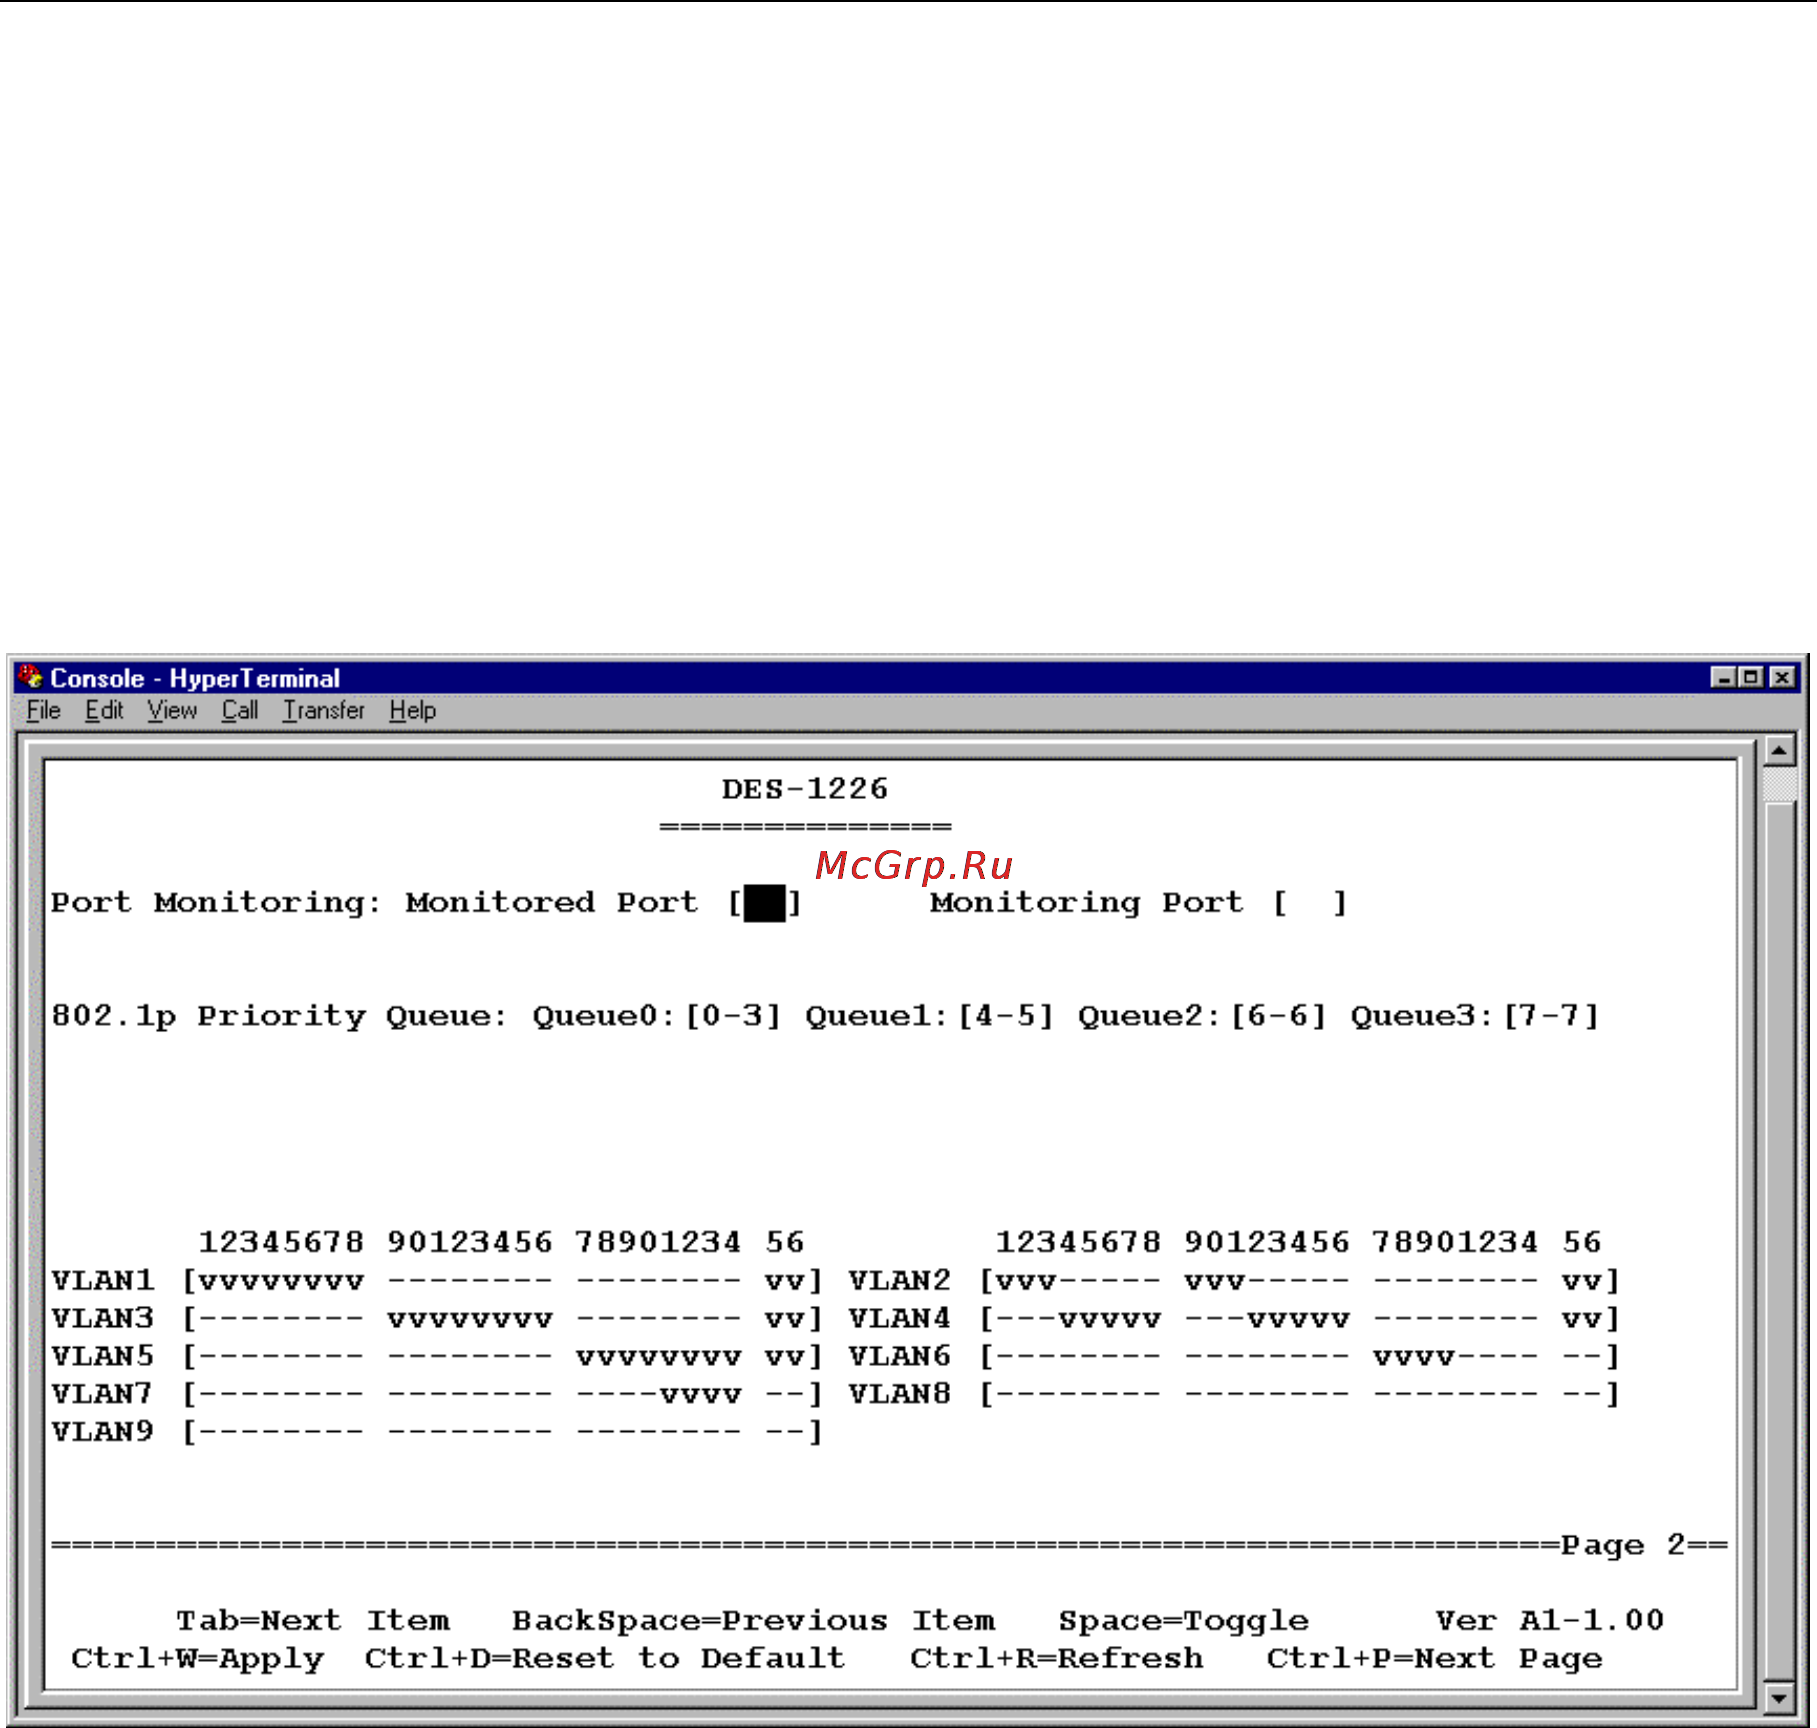Open the View menu
This screenshot has height=1728, width=1817.
[172, 710]
